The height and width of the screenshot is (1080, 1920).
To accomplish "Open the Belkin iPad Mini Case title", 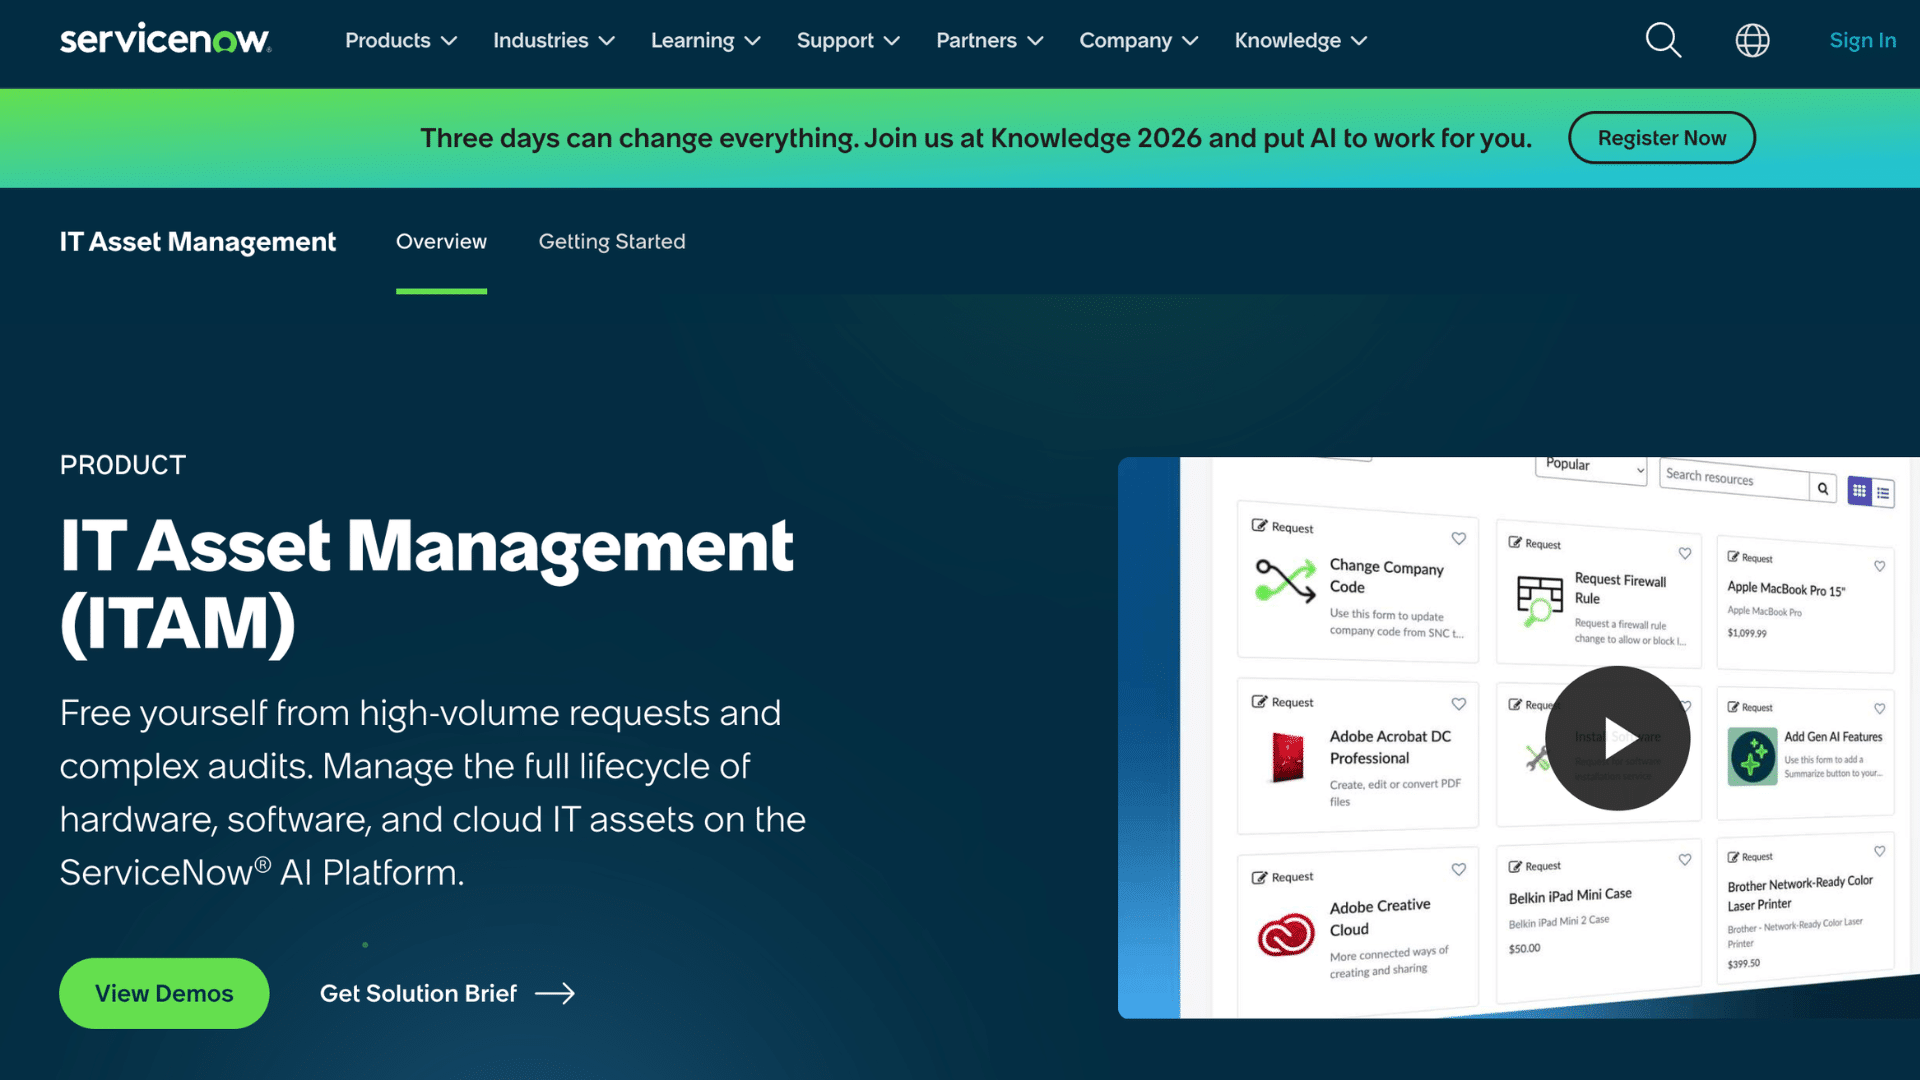I will [x=1570, y=895].
